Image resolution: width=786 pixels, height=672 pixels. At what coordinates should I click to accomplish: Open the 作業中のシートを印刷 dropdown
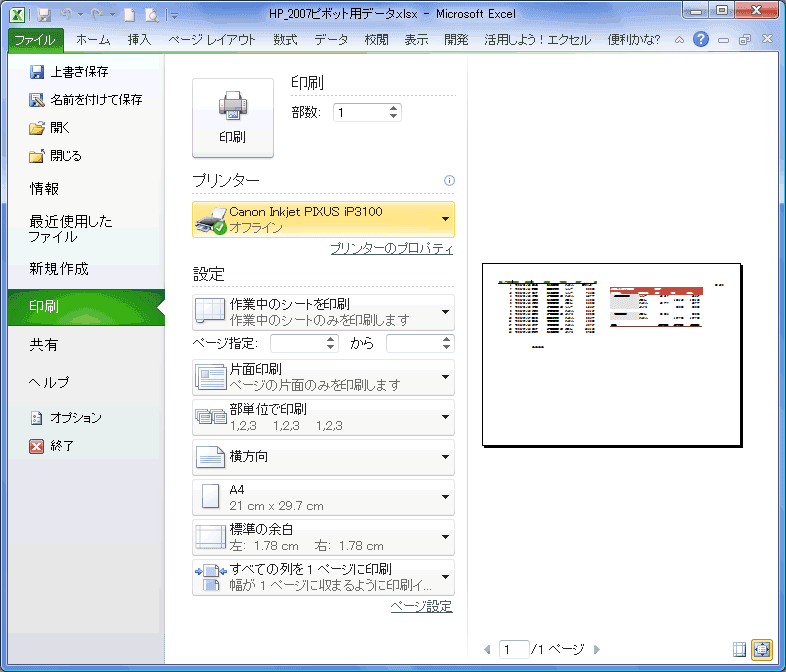click(323, 312)
